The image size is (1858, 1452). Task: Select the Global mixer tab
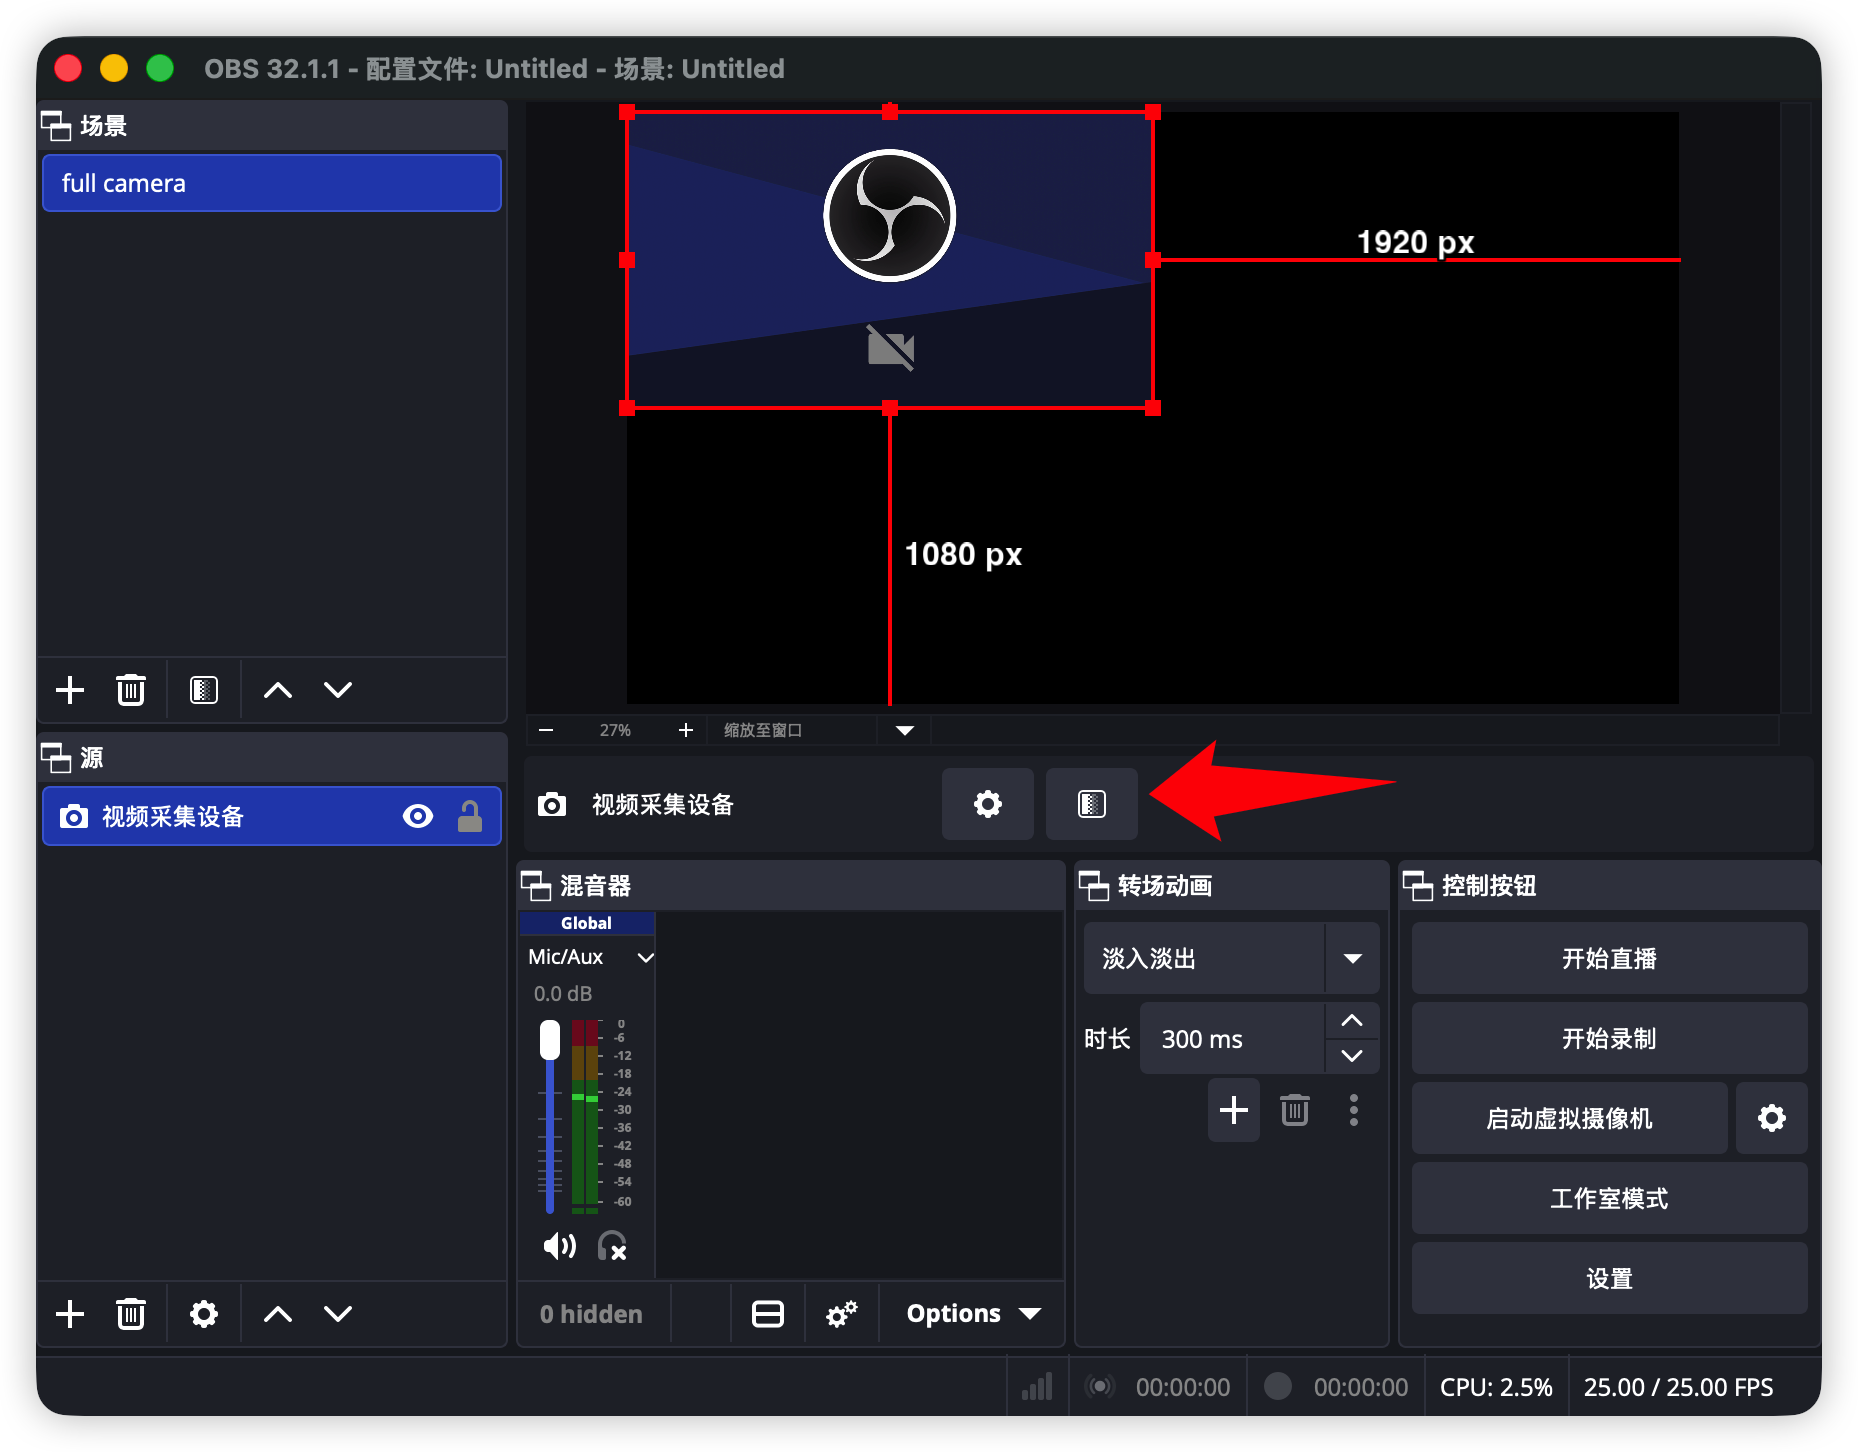coord(586,923)
